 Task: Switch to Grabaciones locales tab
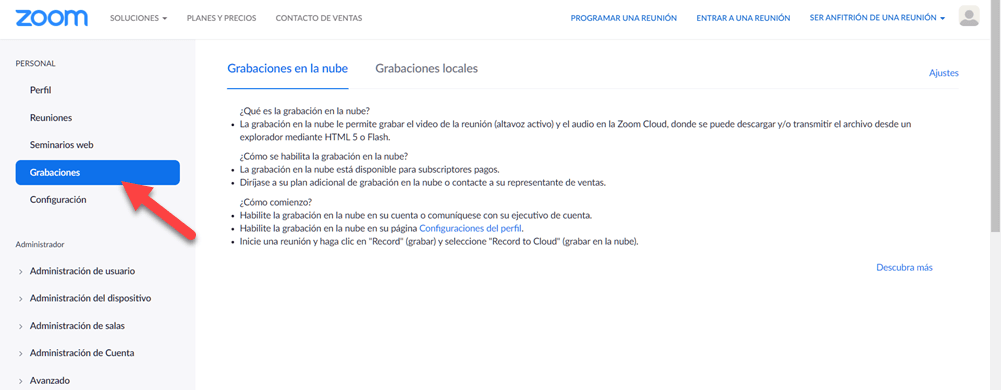[426, 69]
